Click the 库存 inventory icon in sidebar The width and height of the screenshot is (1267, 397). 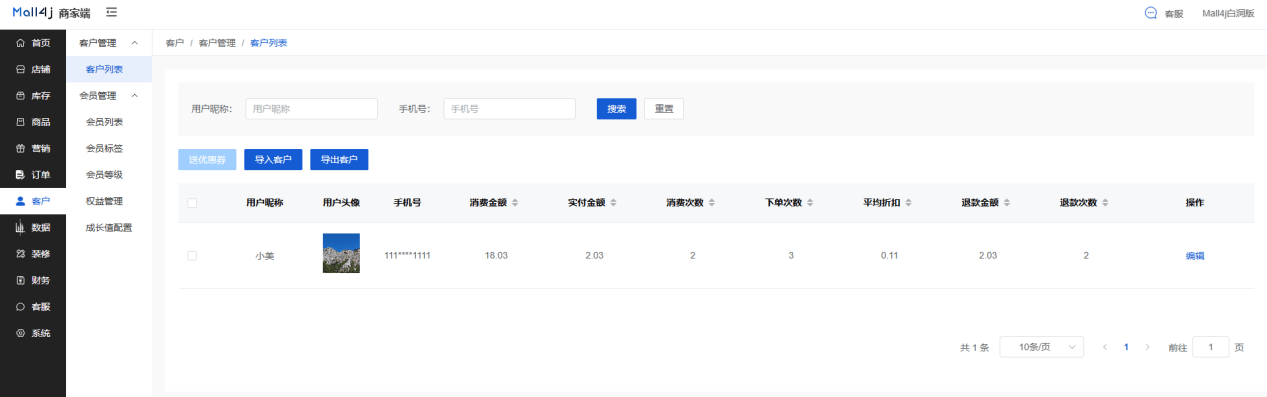20,96
